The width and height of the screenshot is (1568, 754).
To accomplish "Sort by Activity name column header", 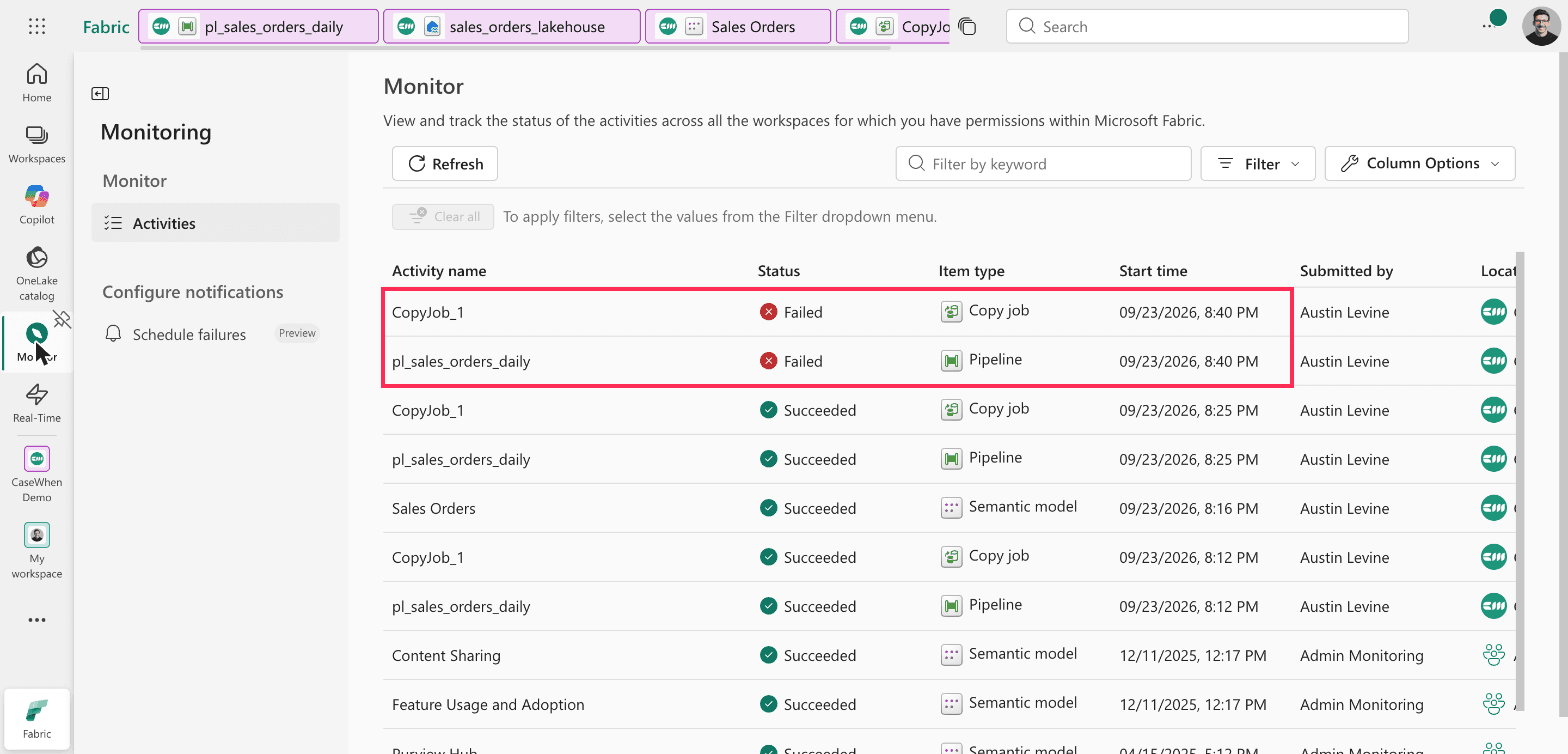I will (439, 271).
